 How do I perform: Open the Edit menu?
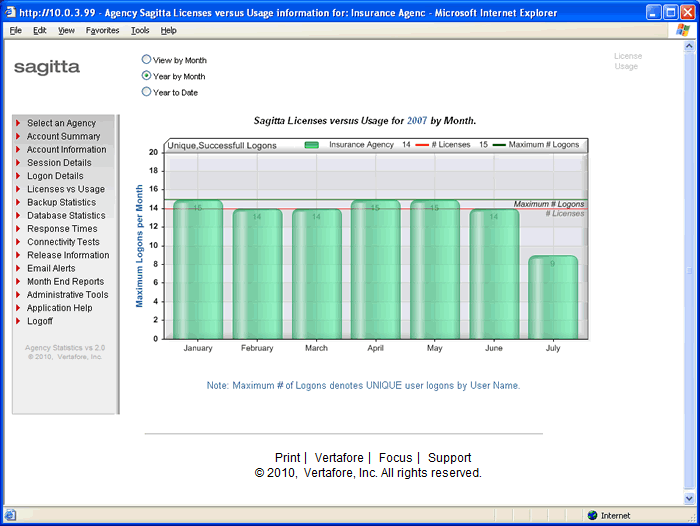point(40,30)
